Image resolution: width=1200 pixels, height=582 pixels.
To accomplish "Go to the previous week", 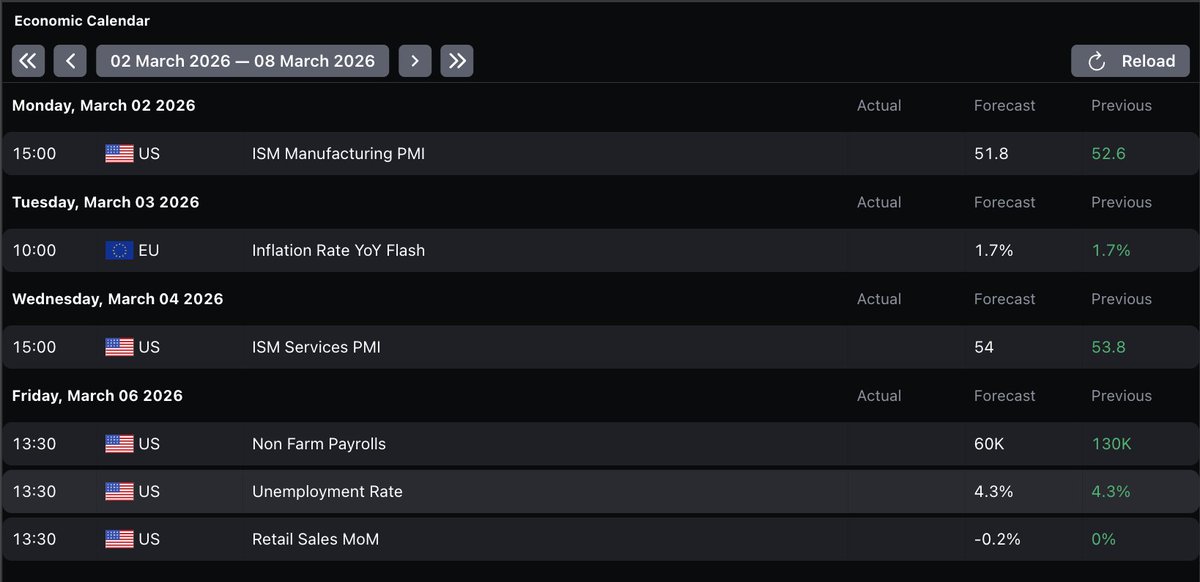I will pyautogui.click(x=70, y=61).
